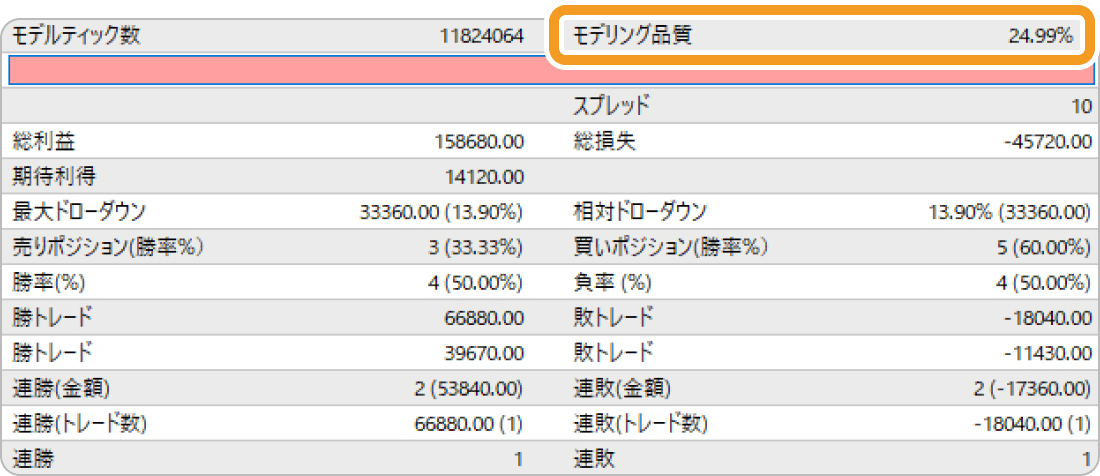
Task: Click the plain 連敗 label with value 1
Action: coord(594,459)
